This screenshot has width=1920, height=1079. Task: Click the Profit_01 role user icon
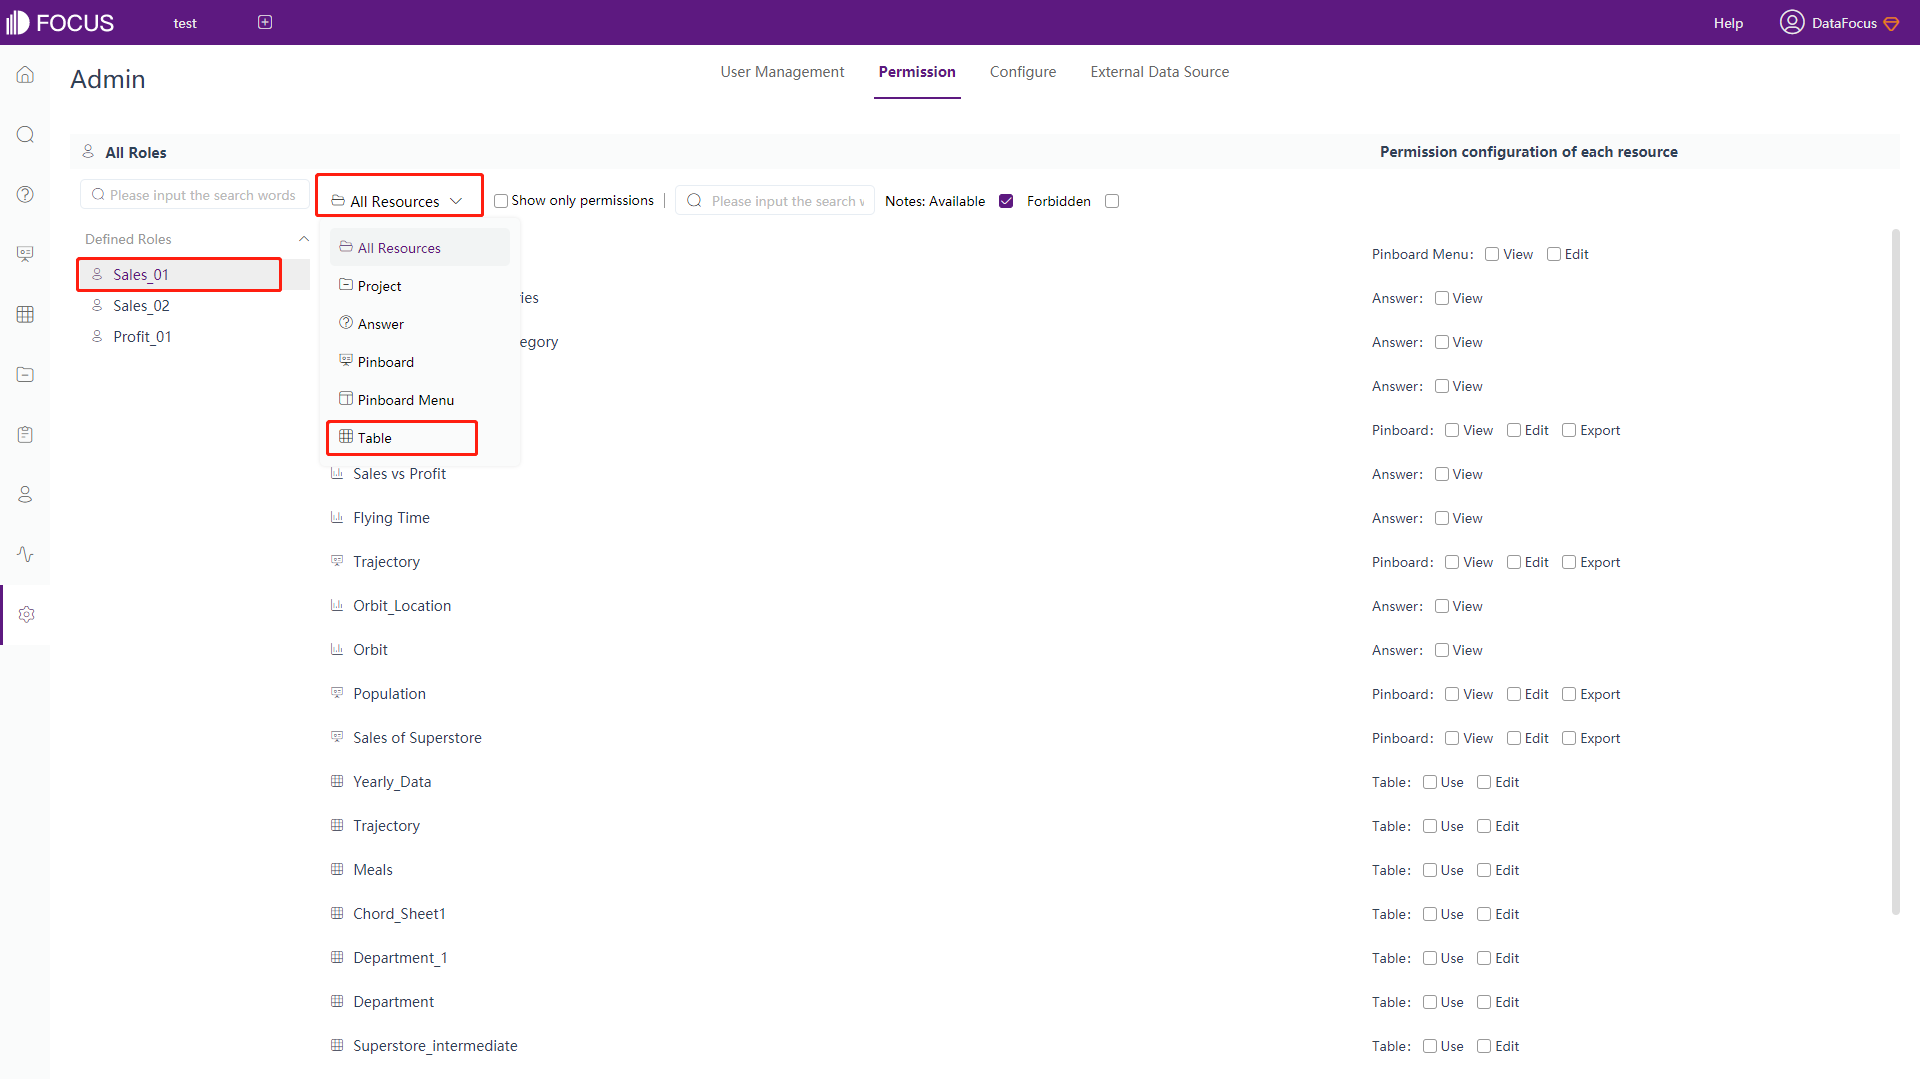click(x=97, y=336)
